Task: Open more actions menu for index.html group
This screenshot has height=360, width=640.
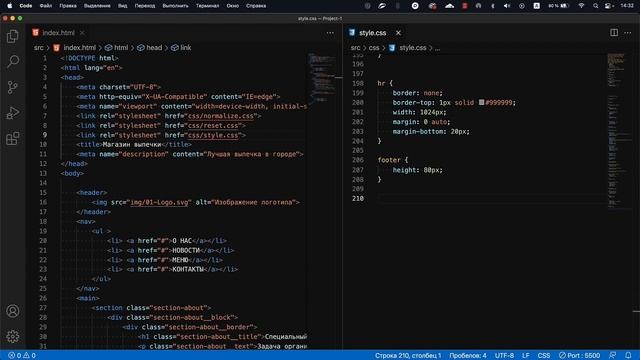Action: coord(330,33)
